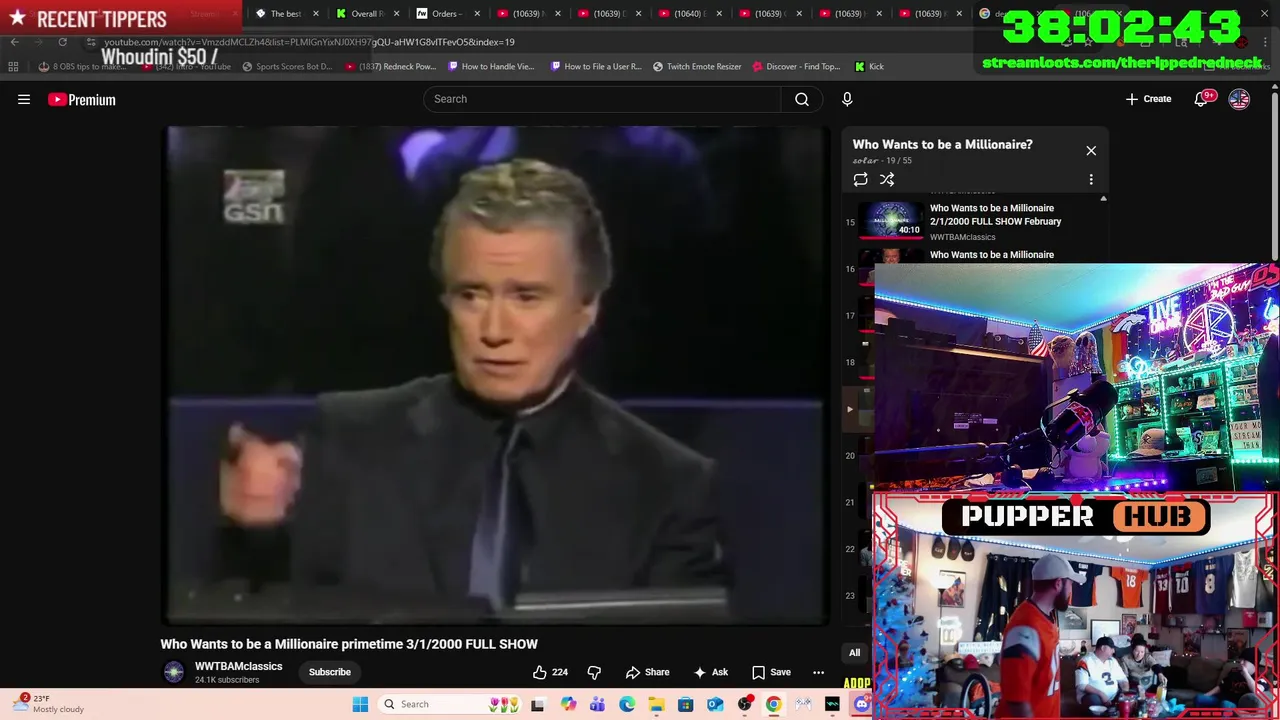Viewport: 1280px width, 720px height.
Task: Open 'Sports Scores Bot D...' bookmark
Action: coord(287,66)
